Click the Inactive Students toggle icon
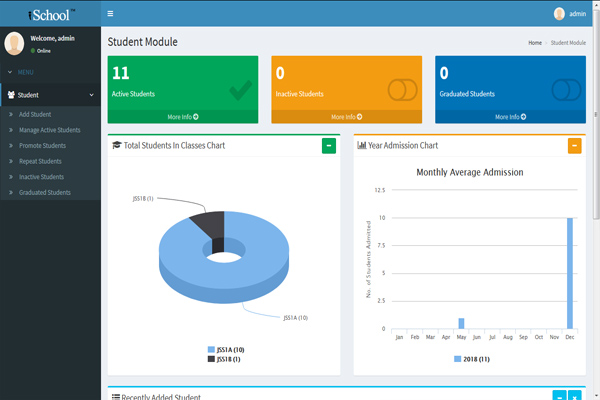The height and width of the screenshot is (400, 600). click(401, 90)
